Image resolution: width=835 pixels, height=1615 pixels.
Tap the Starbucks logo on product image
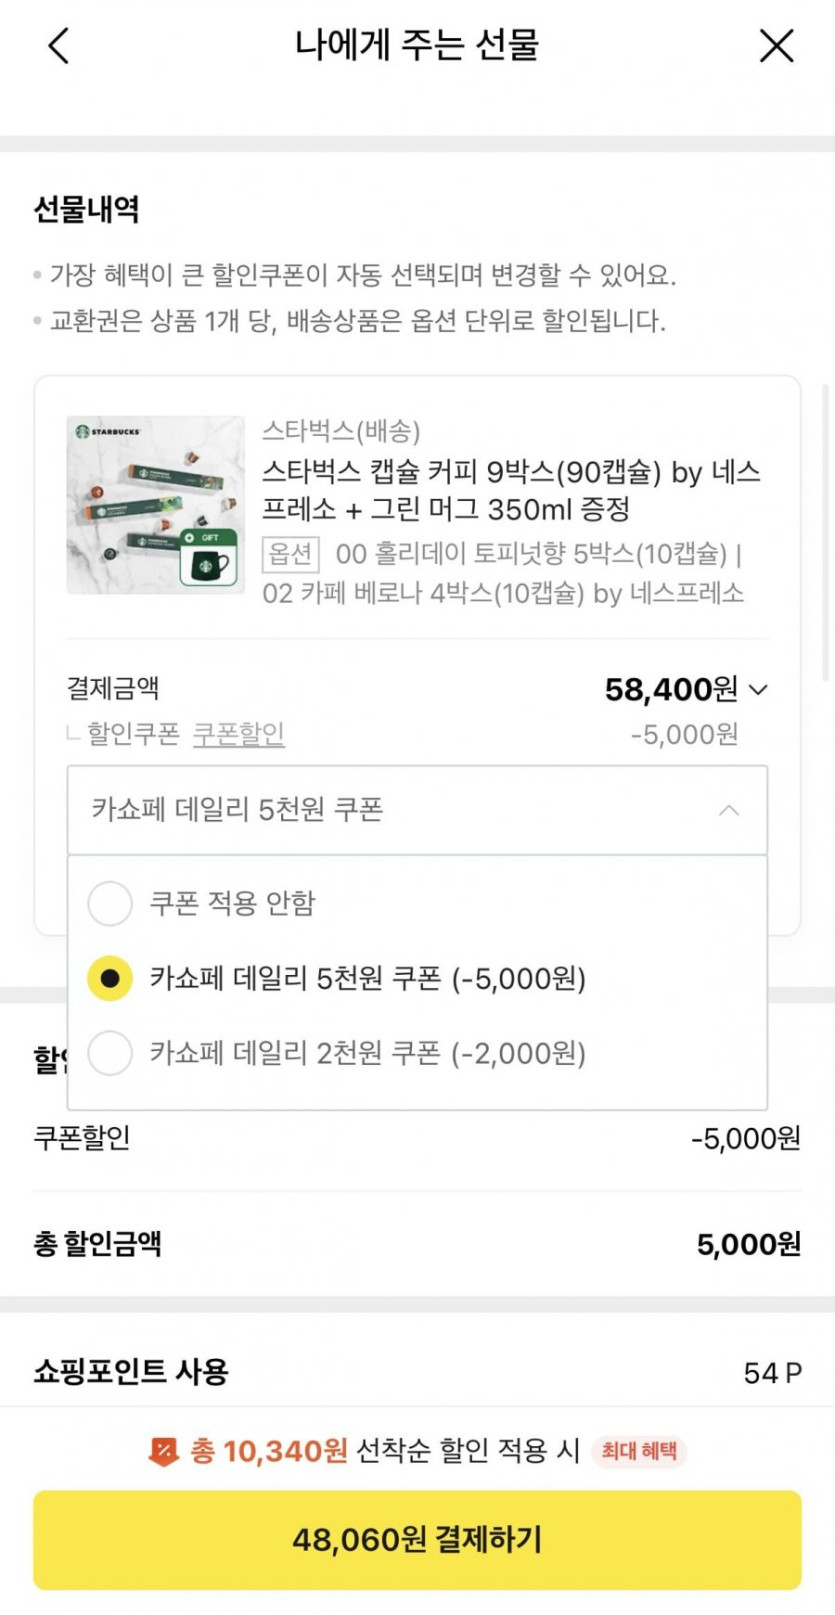point(83,431)
